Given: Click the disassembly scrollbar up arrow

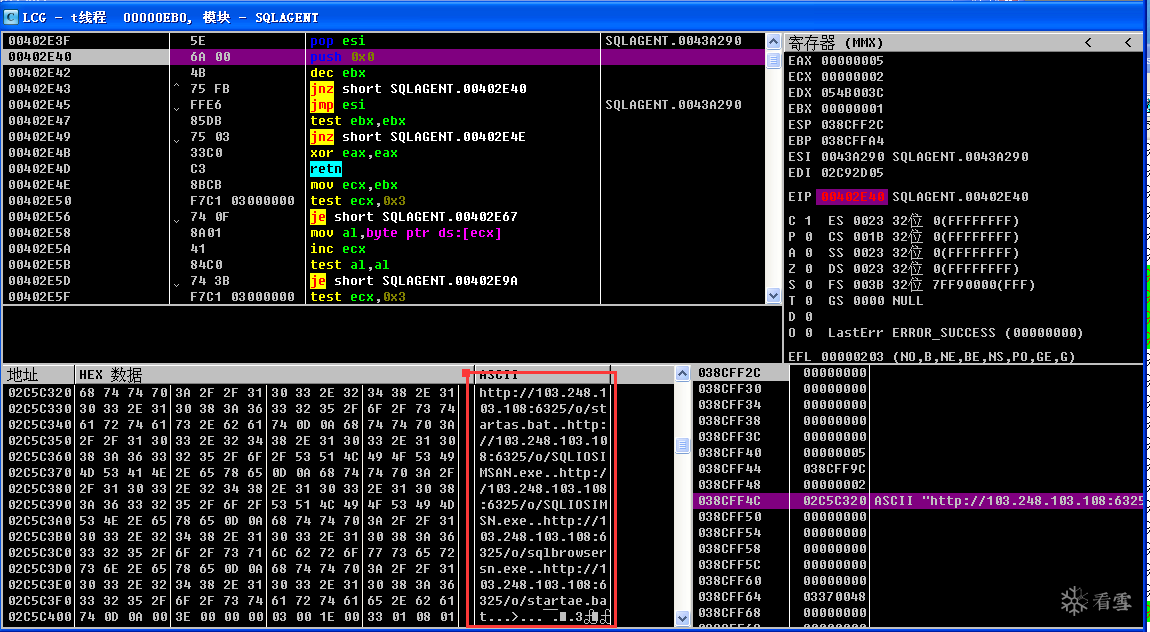Looking at the screenshot, I should coord(773,41).
